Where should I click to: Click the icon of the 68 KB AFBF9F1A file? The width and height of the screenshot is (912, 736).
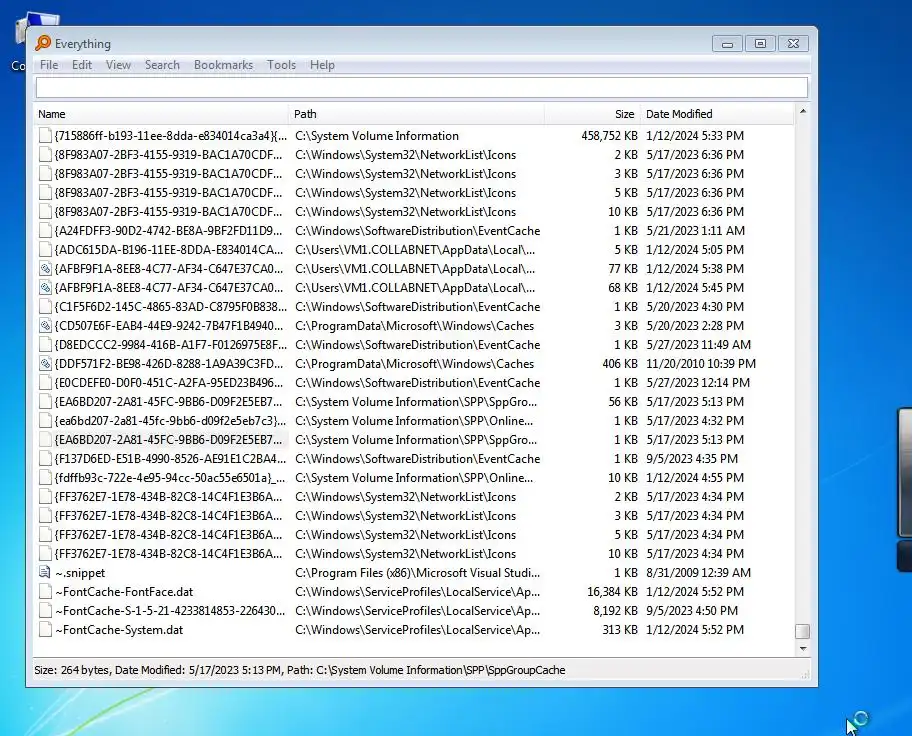(x=45, y=287)
